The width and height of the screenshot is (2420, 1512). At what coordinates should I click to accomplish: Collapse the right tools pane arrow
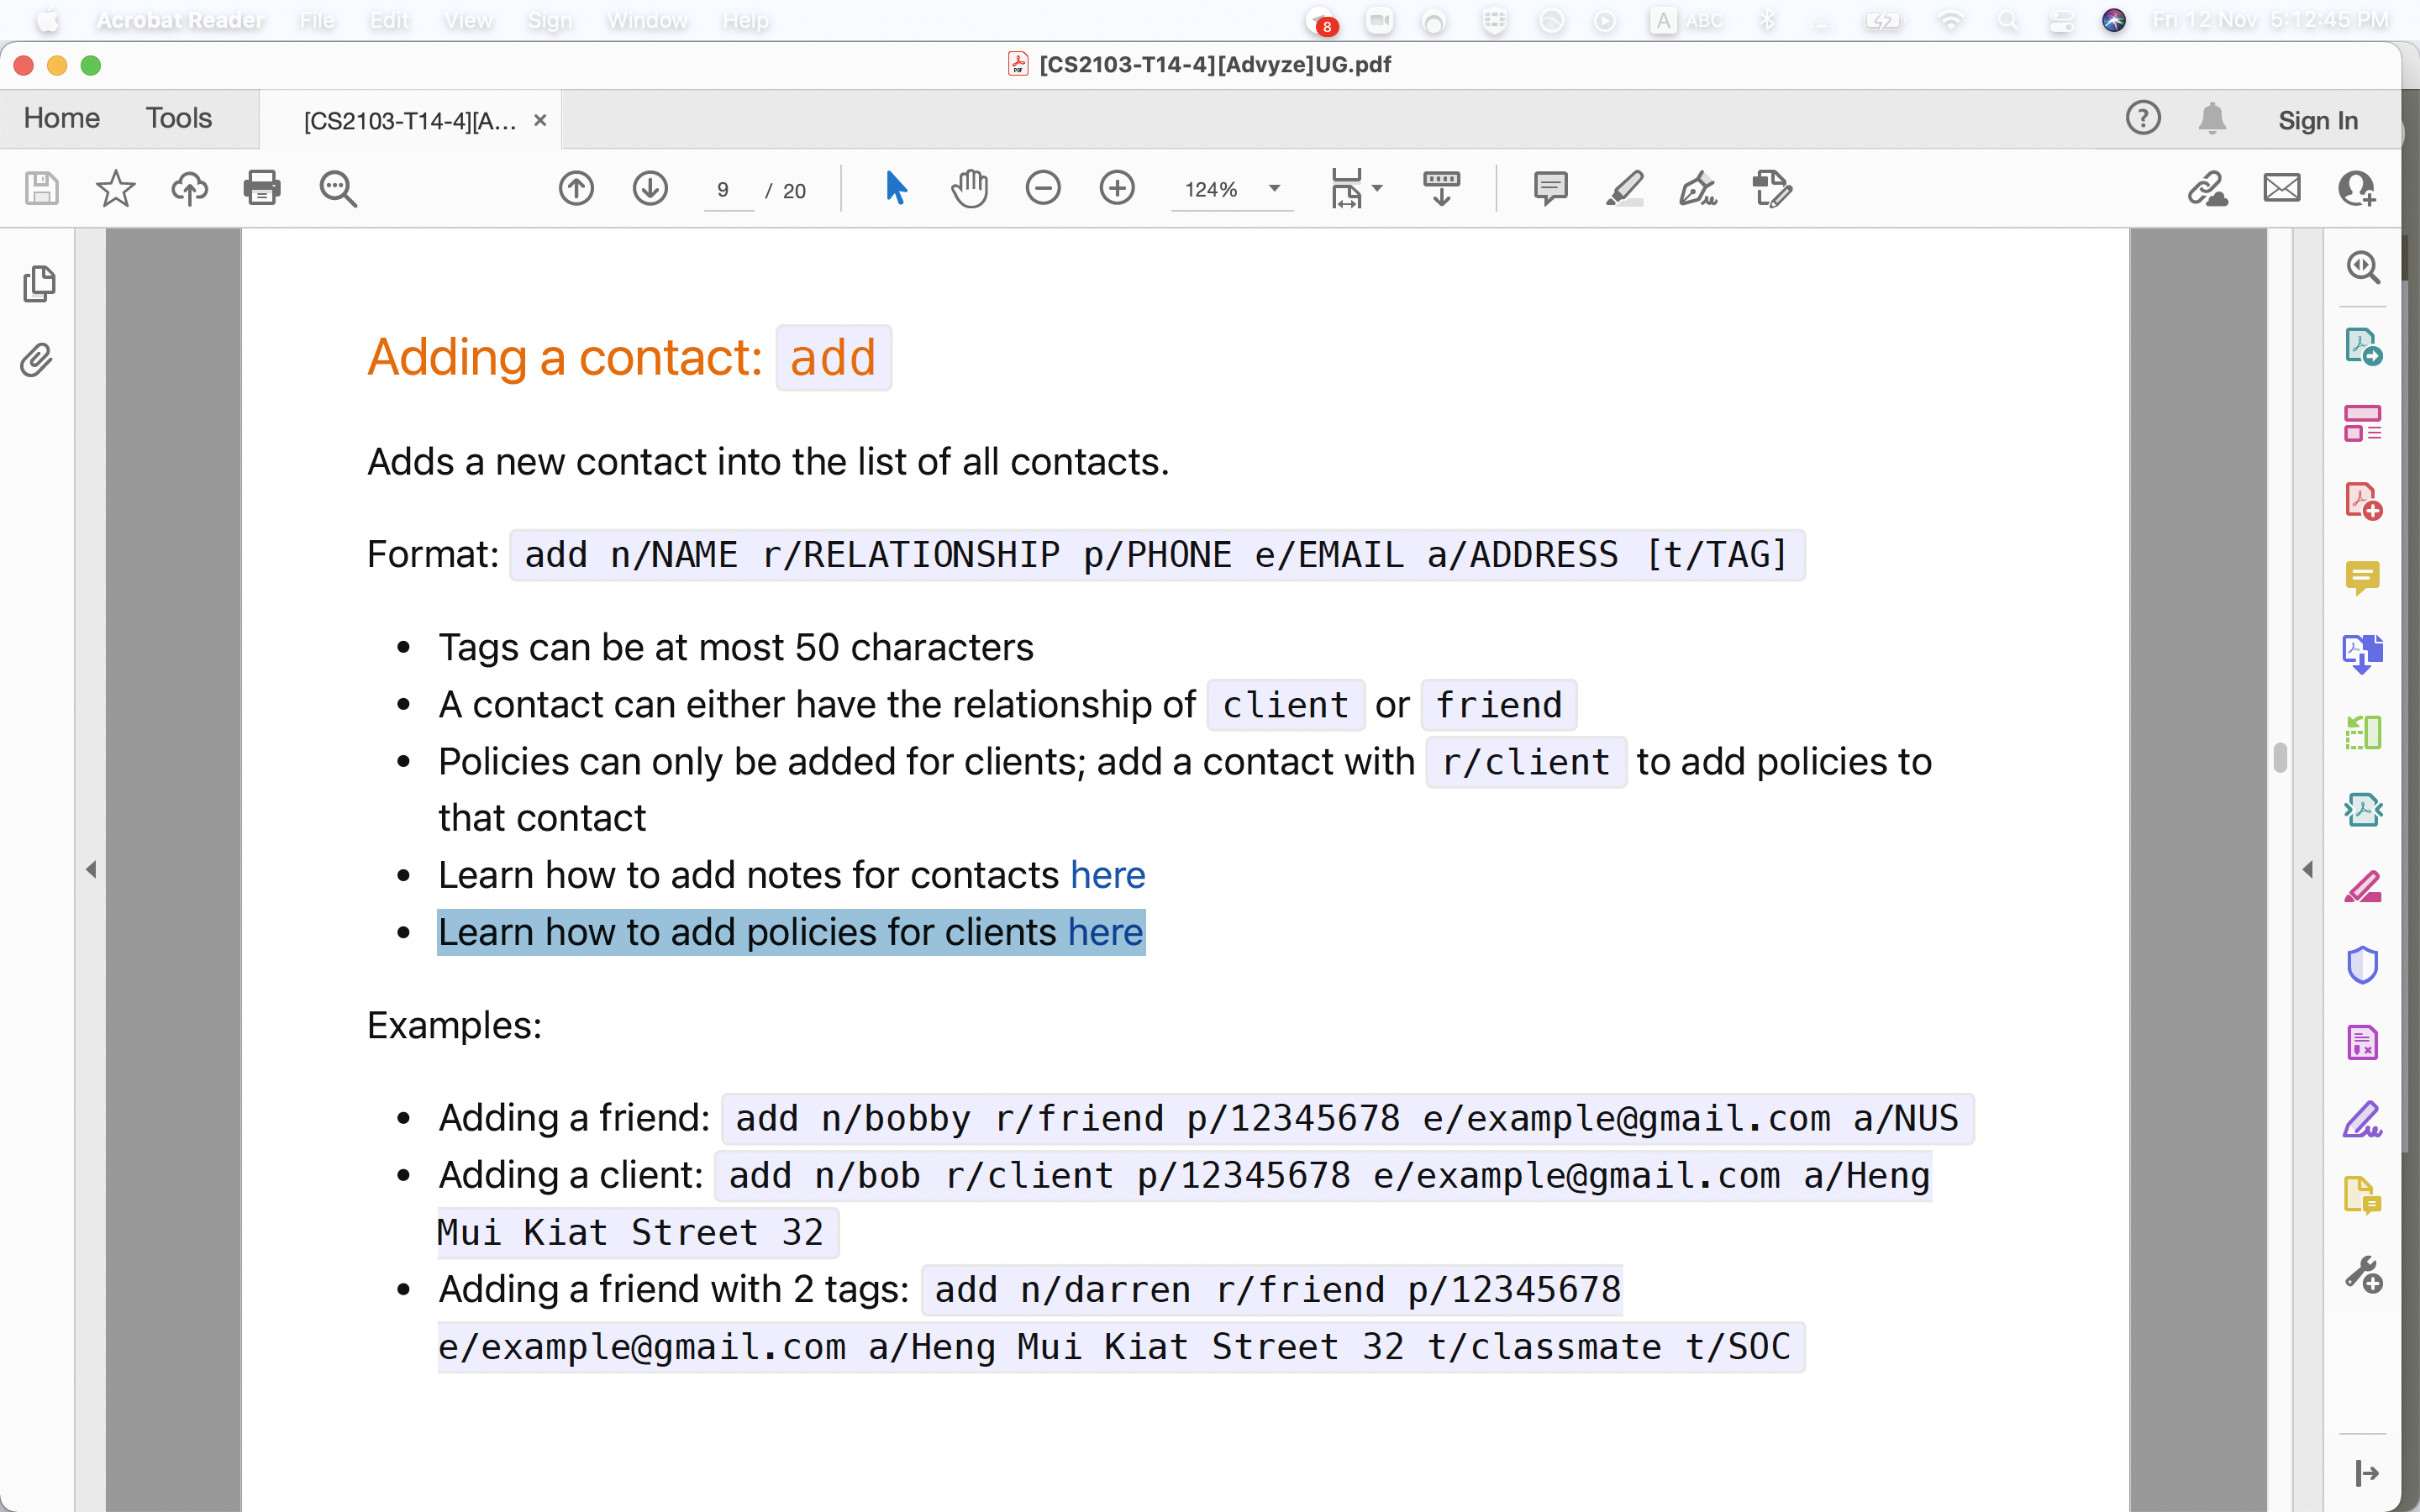tap(2308, 869)
